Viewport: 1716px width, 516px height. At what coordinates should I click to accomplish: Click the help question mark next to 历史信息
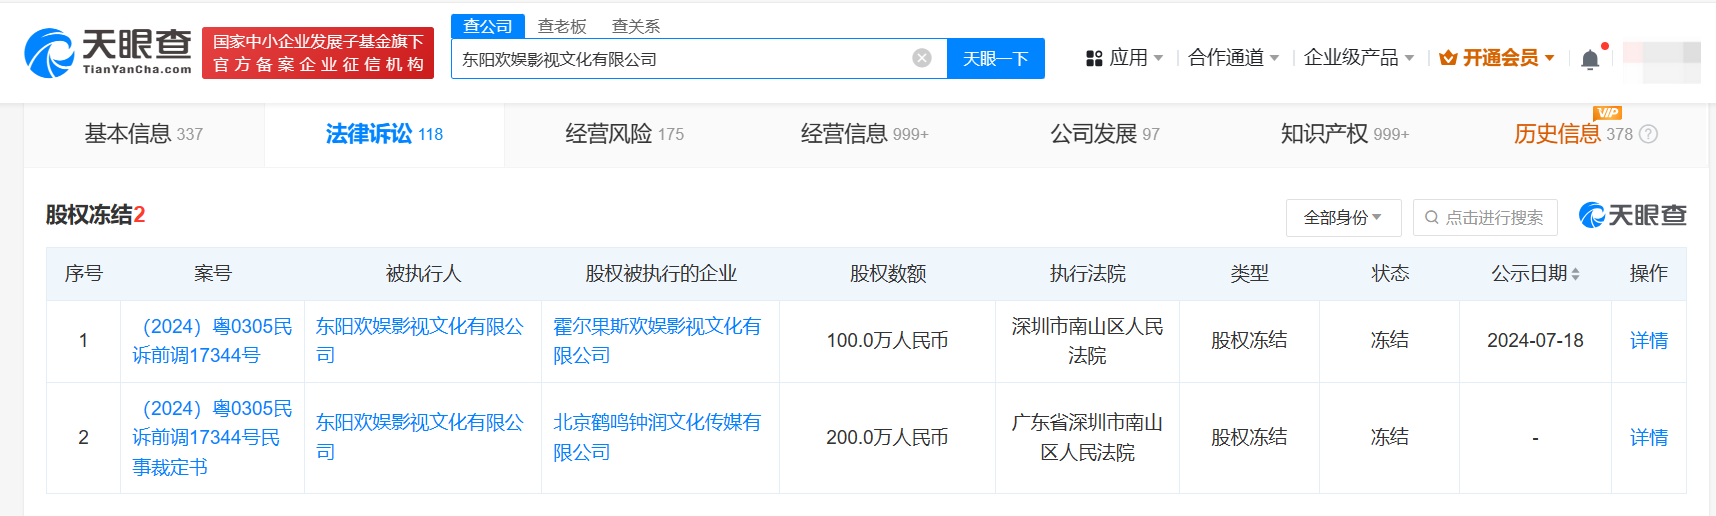(x=1649, y=134)
